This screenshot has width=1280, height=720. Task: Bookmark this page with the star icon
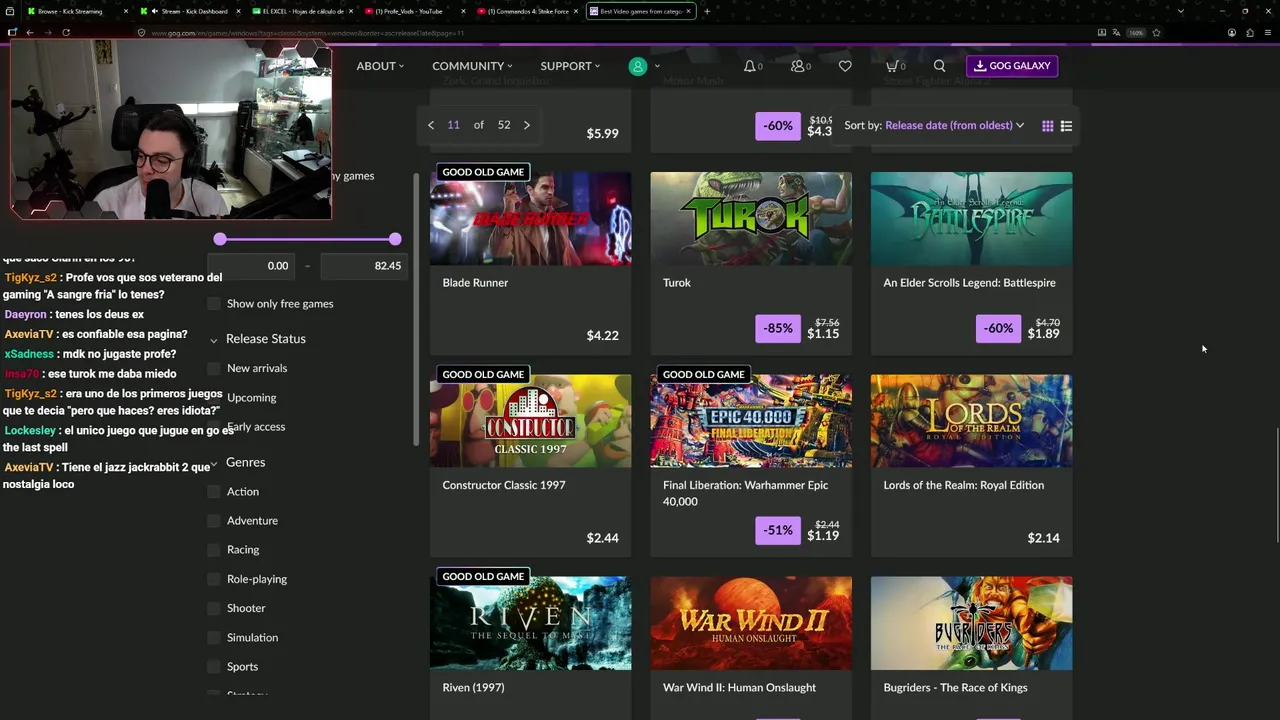click(x=1157, y=32)
